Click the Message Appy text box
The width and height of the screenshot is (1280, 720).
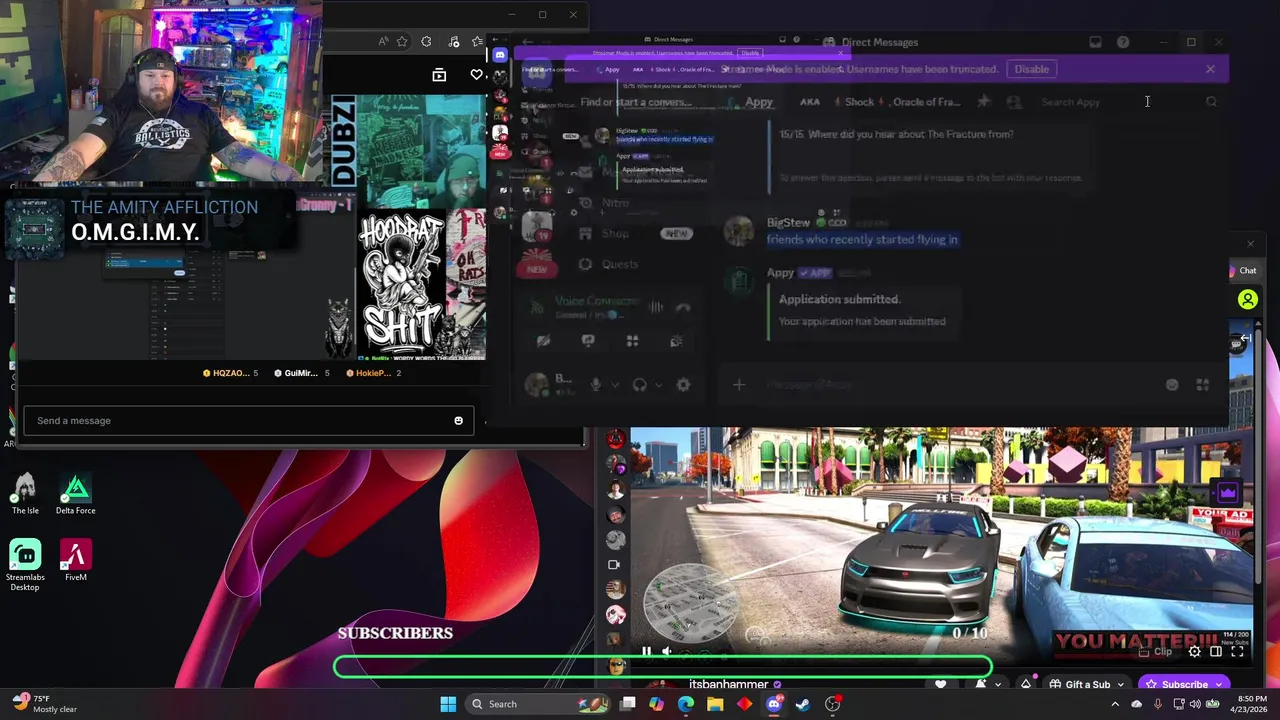[955, 384]
